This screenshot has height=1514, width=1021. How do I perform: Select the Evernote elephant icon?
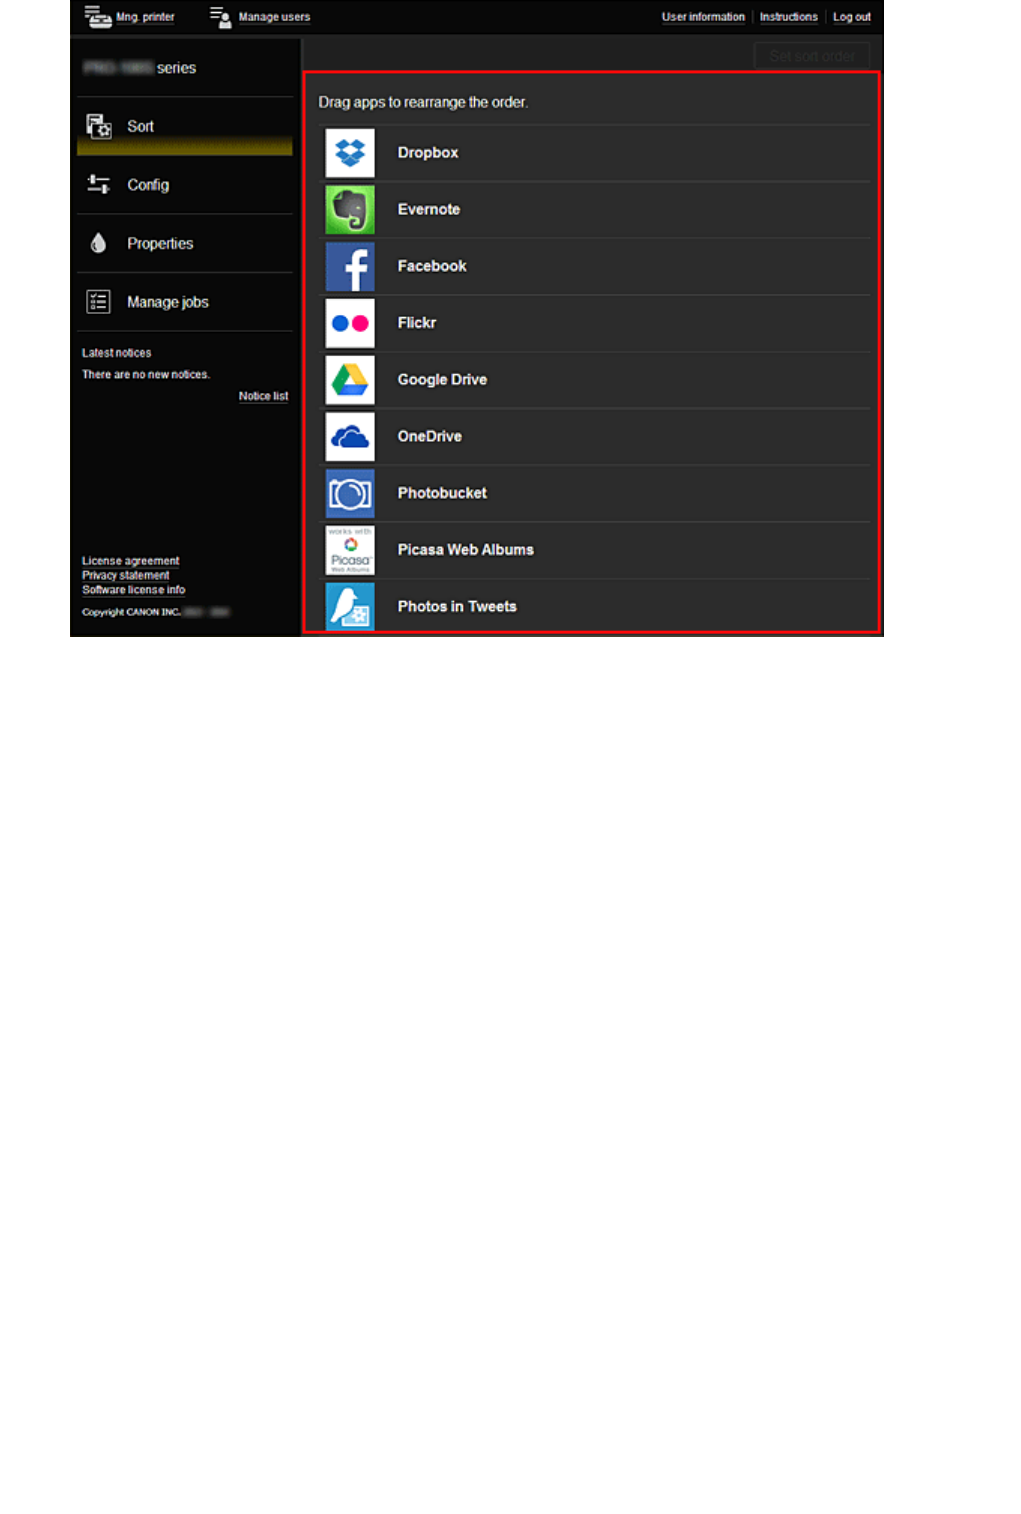click(350, 210)
